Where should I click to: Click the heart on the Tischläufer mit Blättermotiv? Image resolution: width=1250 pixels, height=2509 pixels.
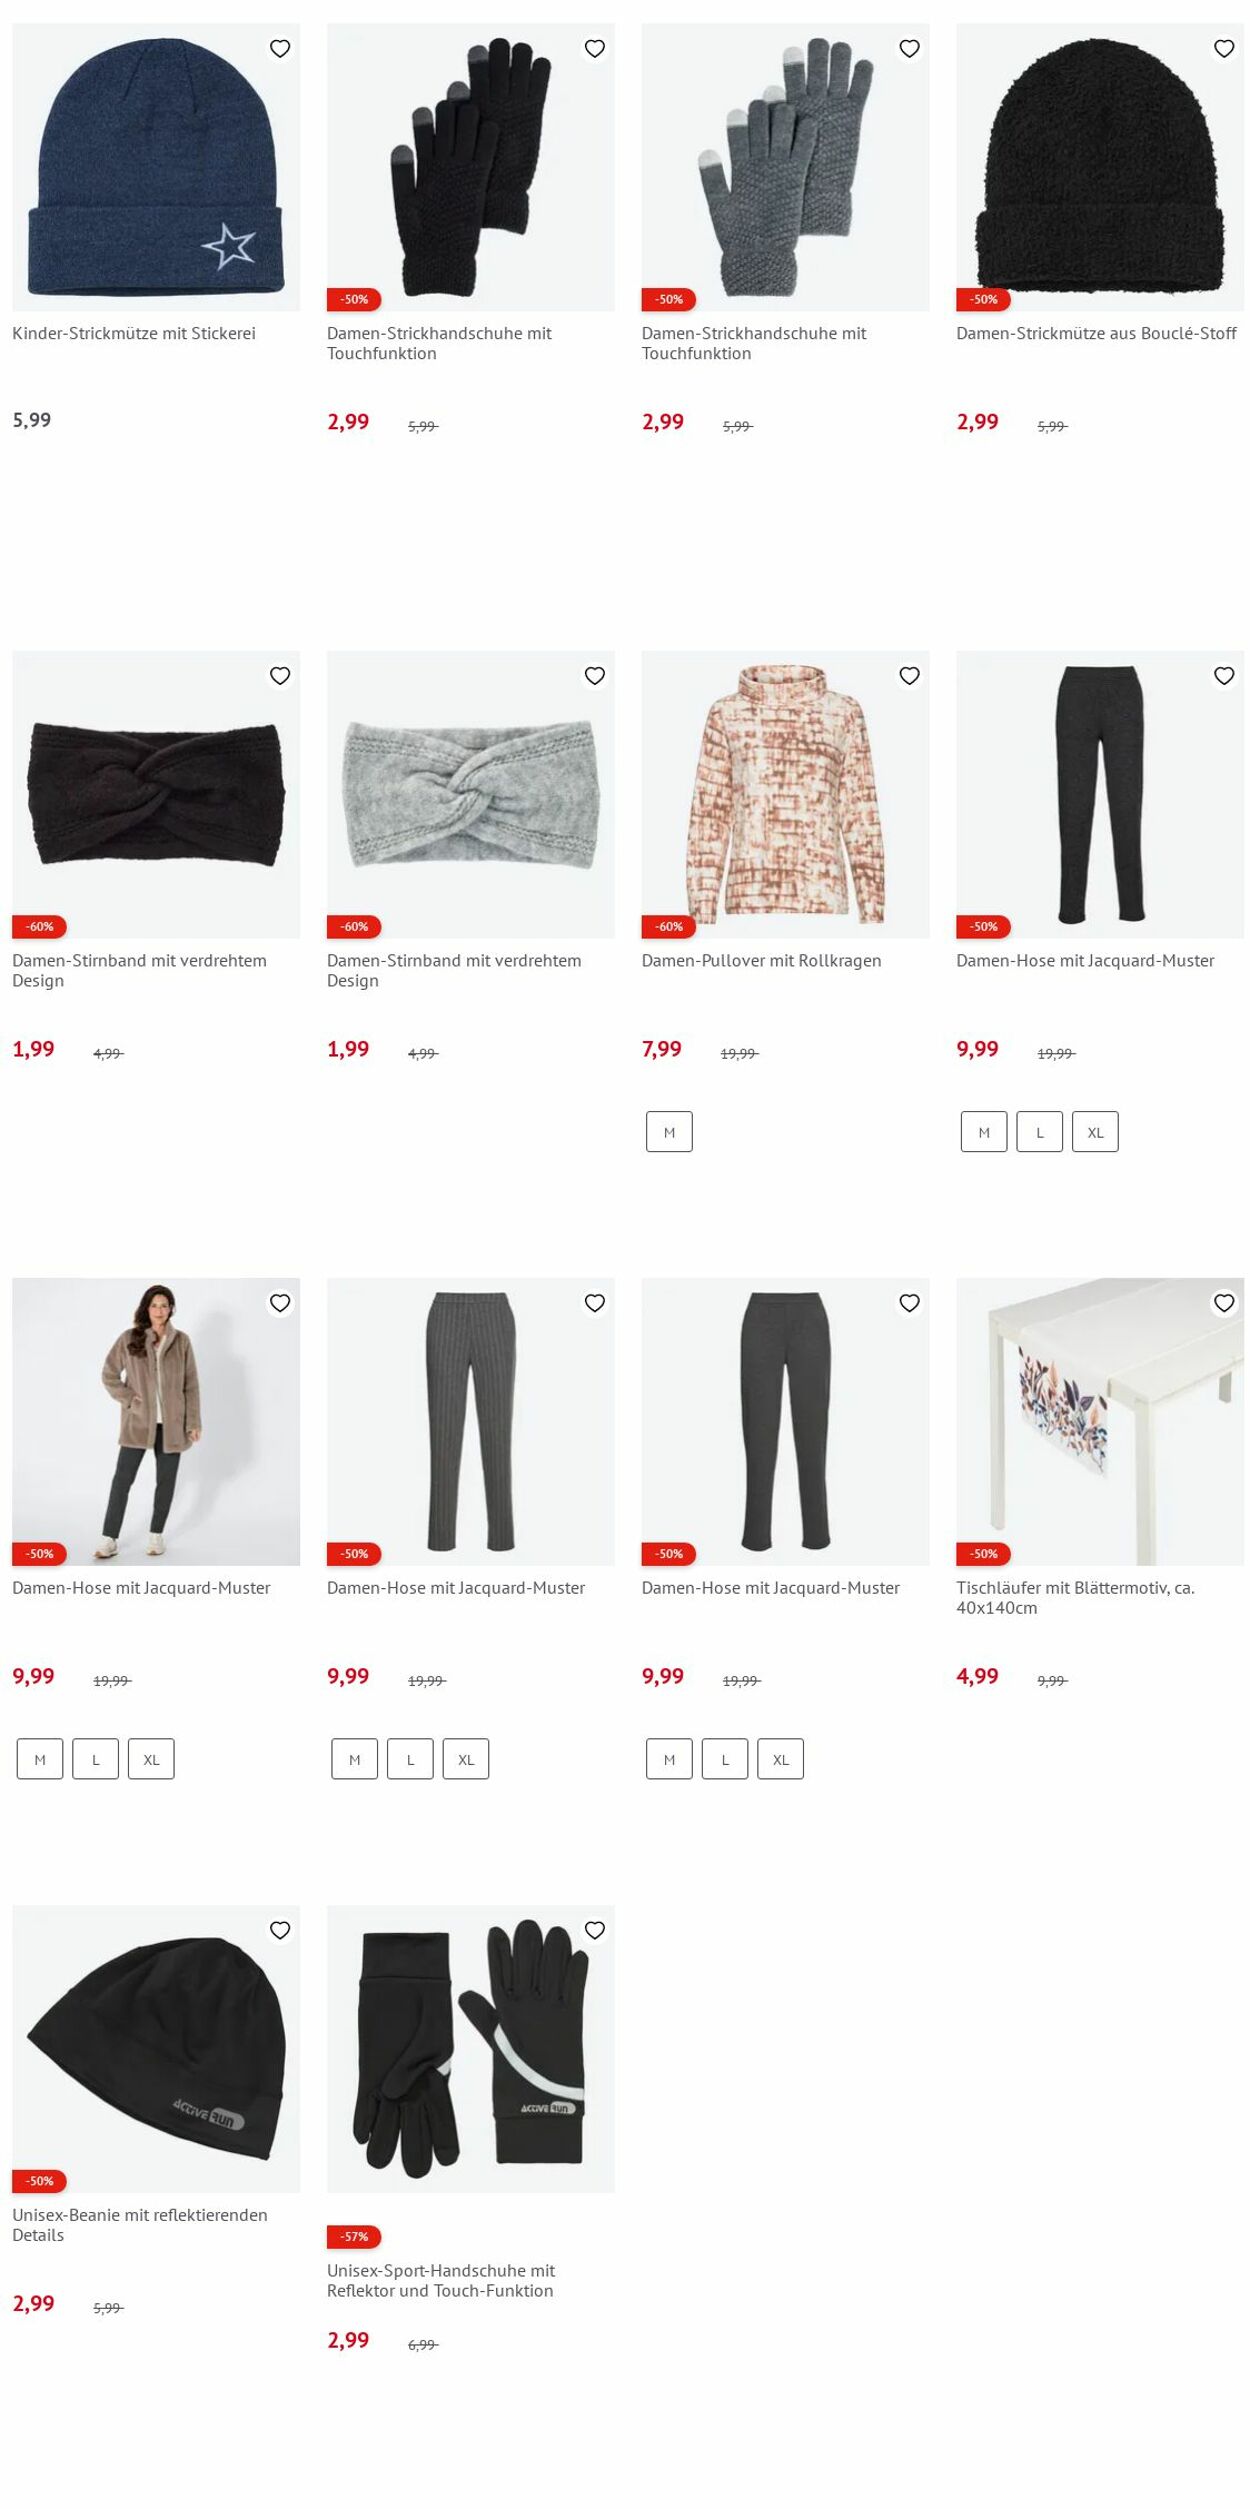click(x=1224, y=1303)
